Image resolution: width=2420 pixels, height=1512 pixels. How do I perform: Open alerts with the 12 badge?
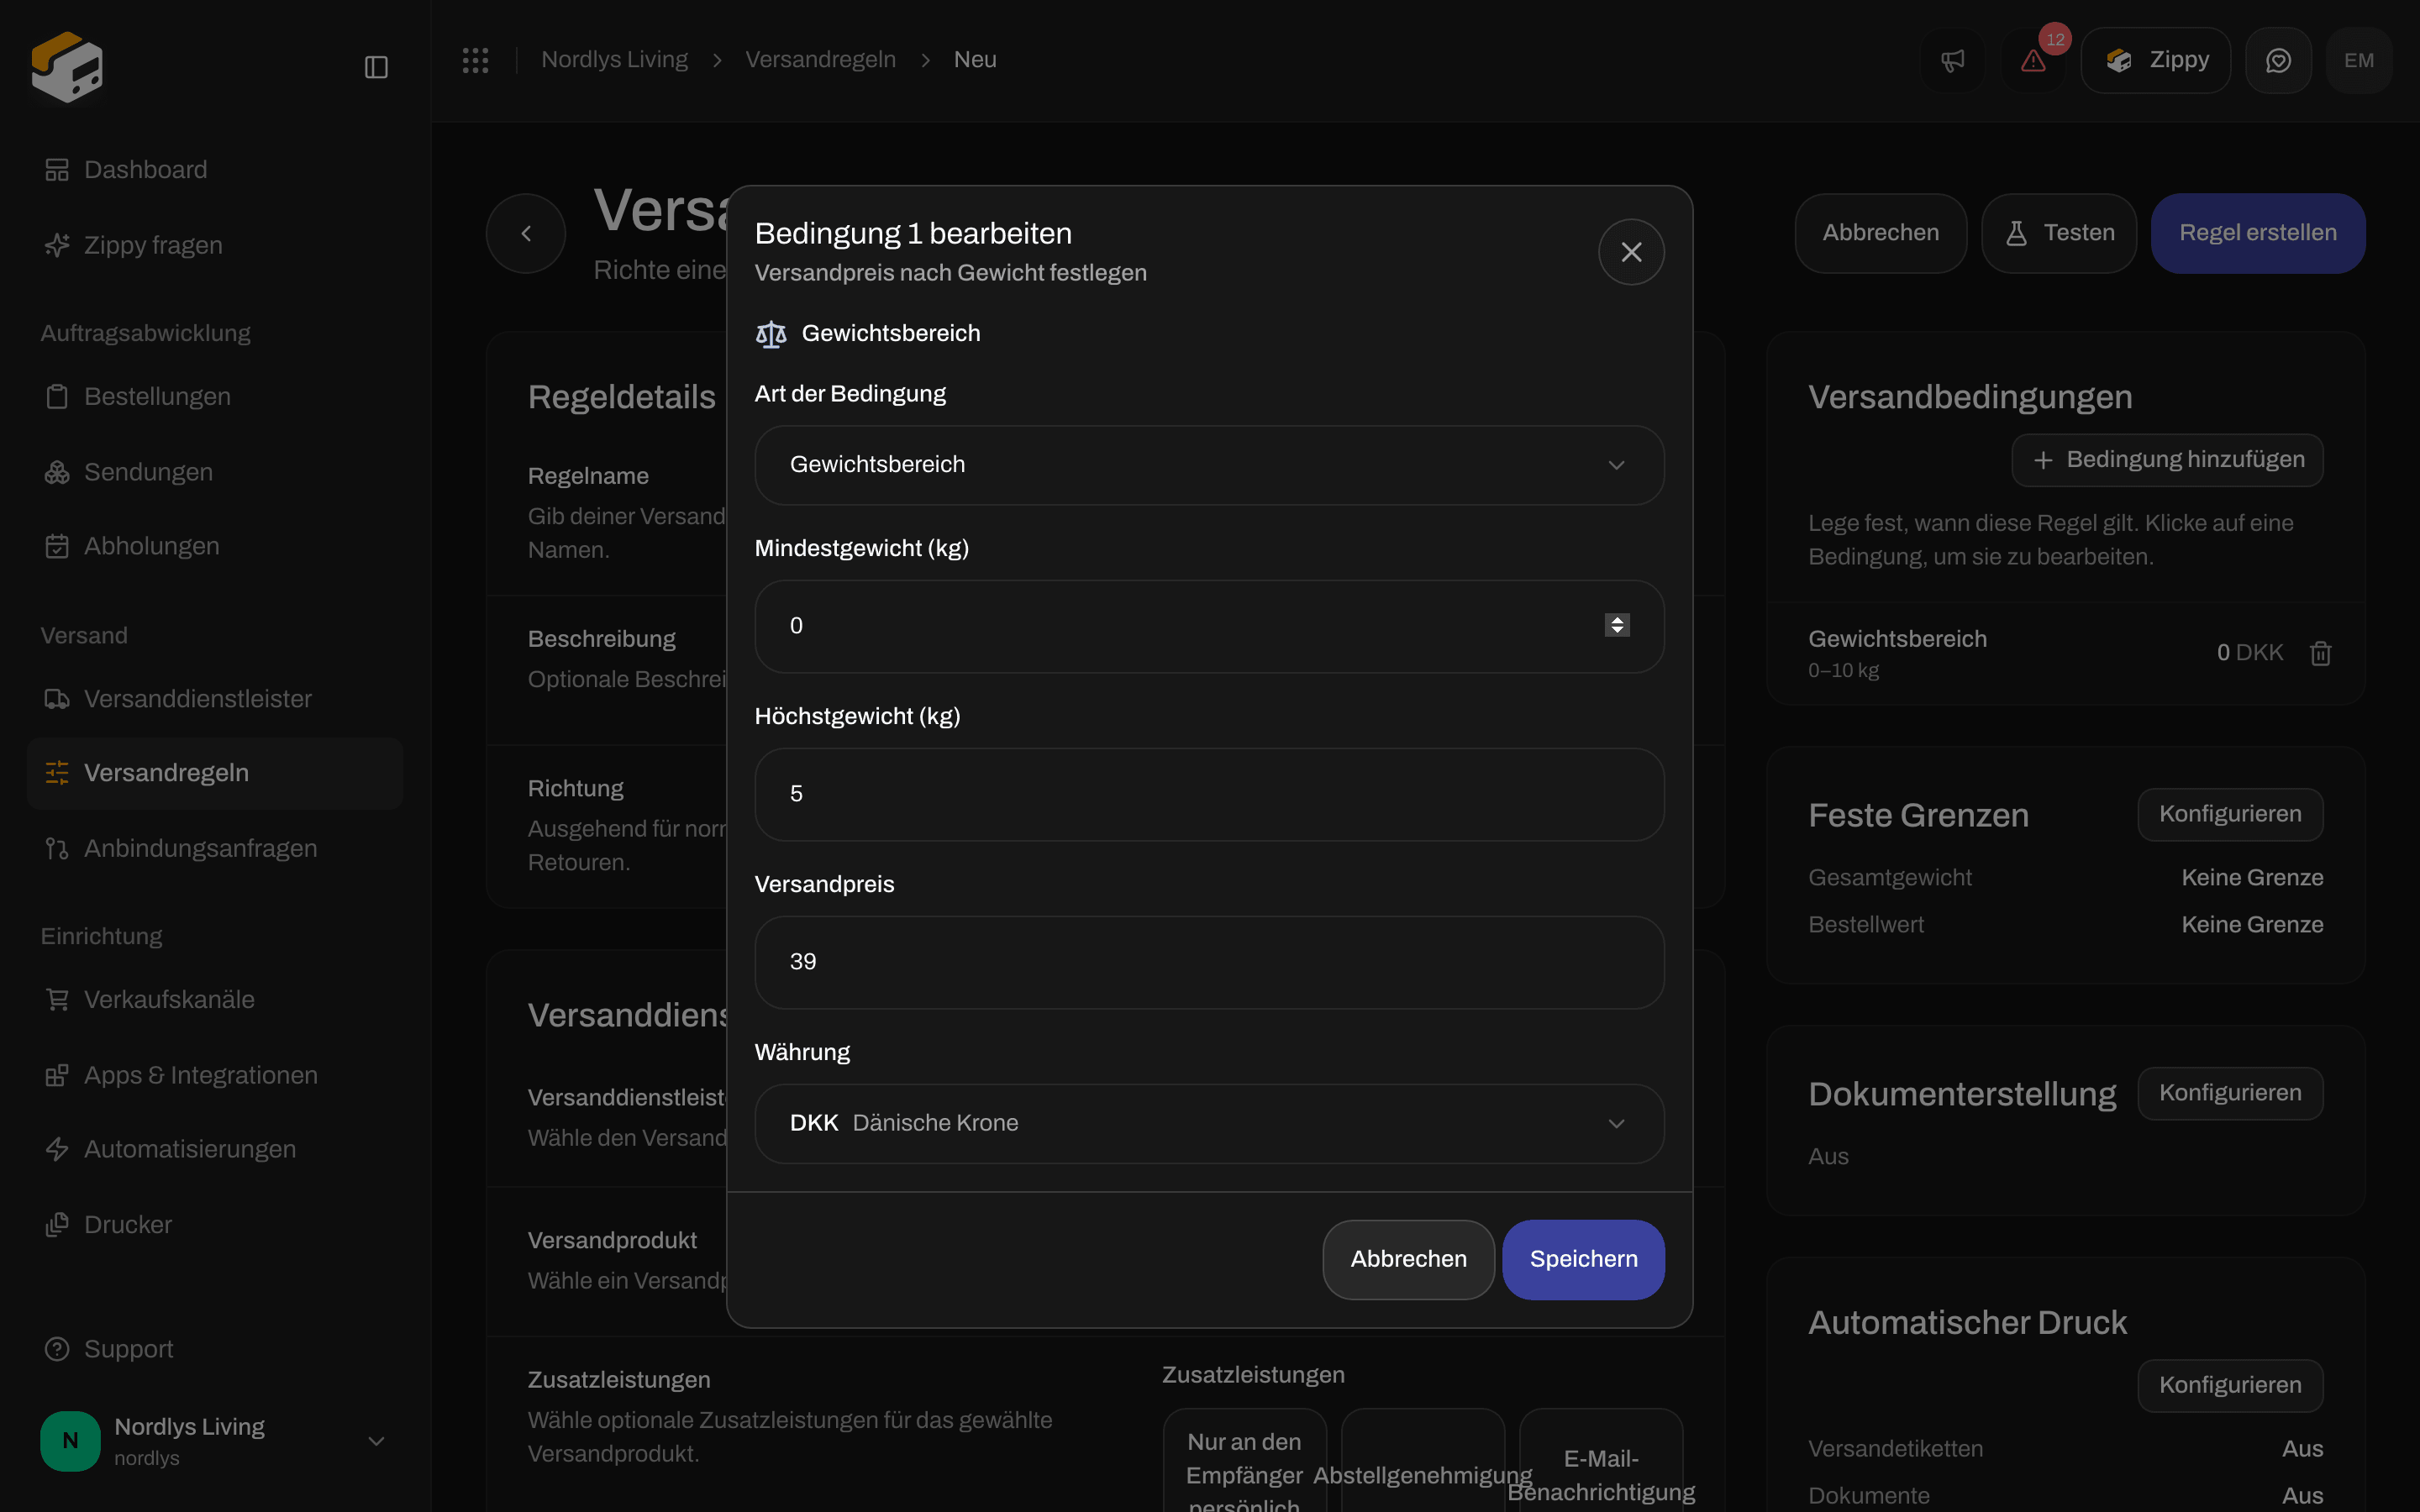coord(2033,60)
